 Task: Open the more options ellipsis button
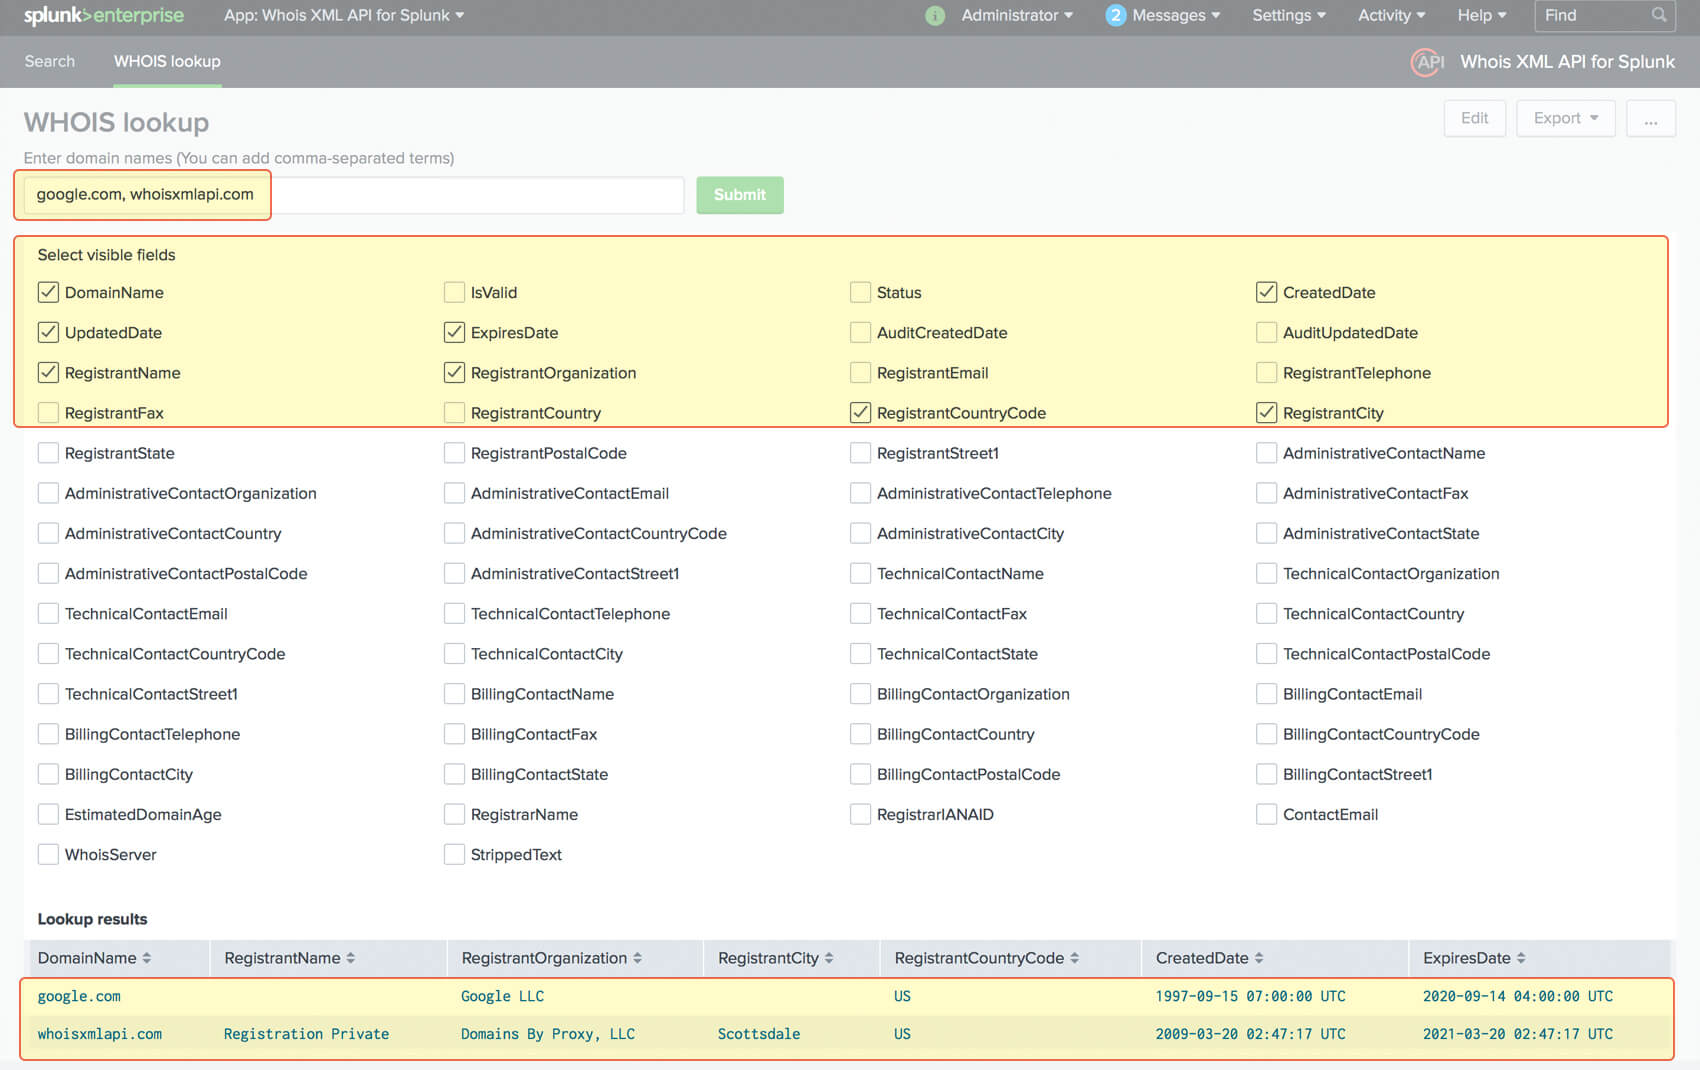(1651, 118)
